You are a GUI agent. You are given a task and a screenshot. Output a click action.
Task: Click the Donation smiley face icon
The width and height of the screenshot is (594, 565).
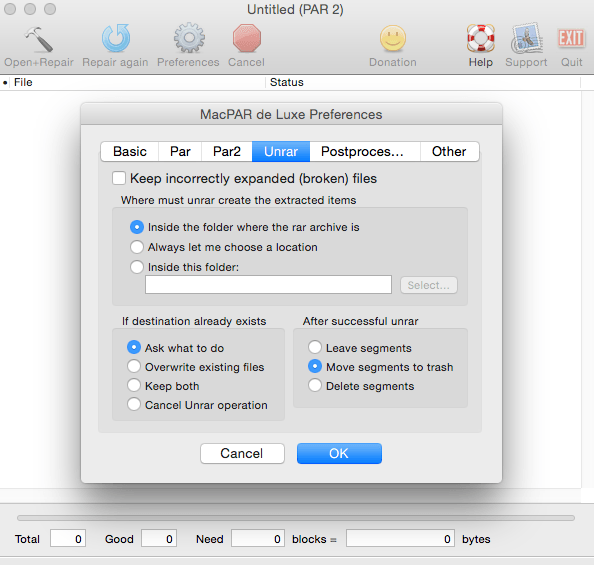[x=393, y=38]
